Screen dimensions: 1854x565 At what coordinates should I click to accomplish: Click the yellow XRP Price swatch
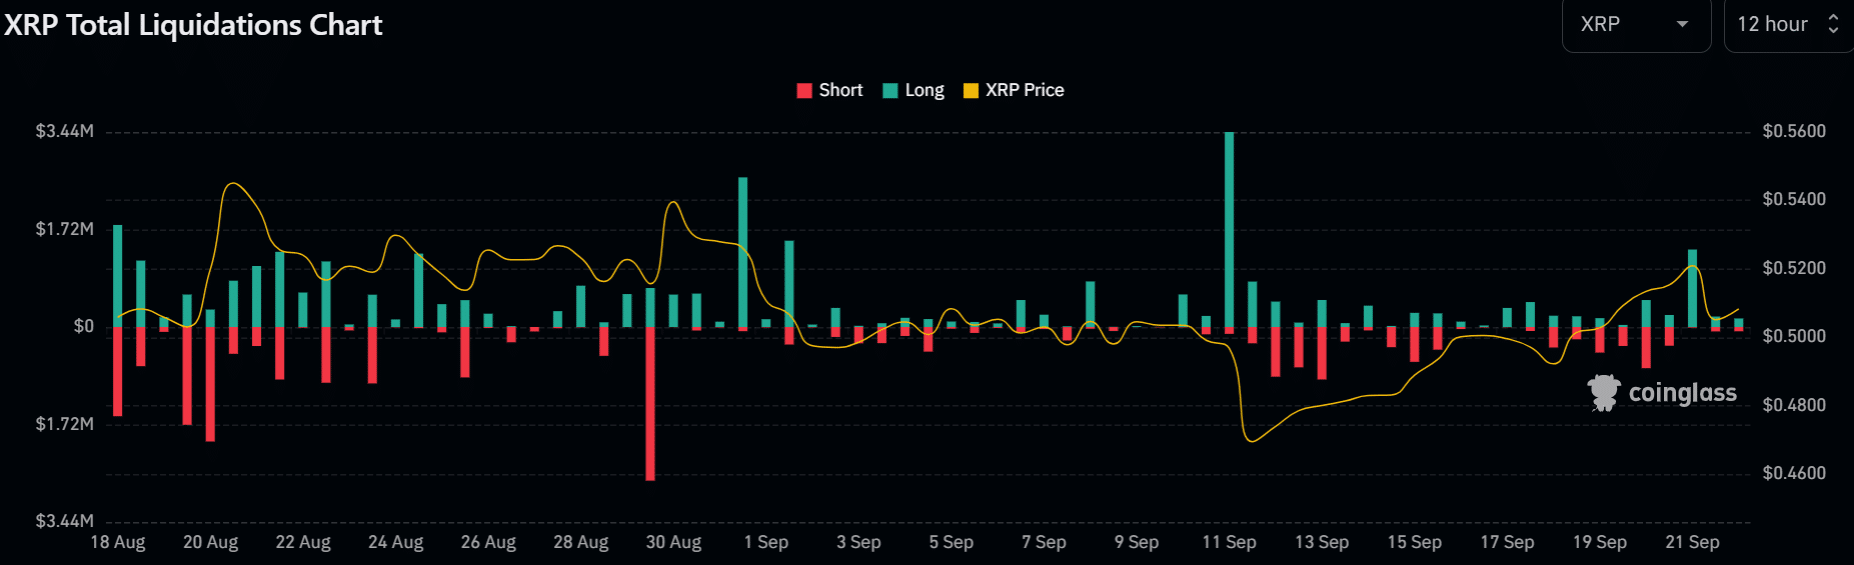click(970, 90)
